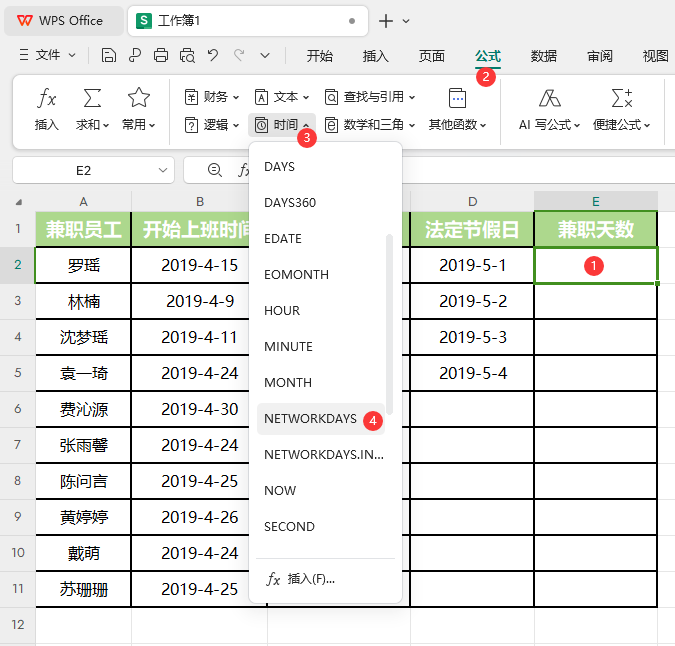Click the AutoSum sigma icon
The image size is (675, 646).
pyautogui.click(x=92, y=99)
